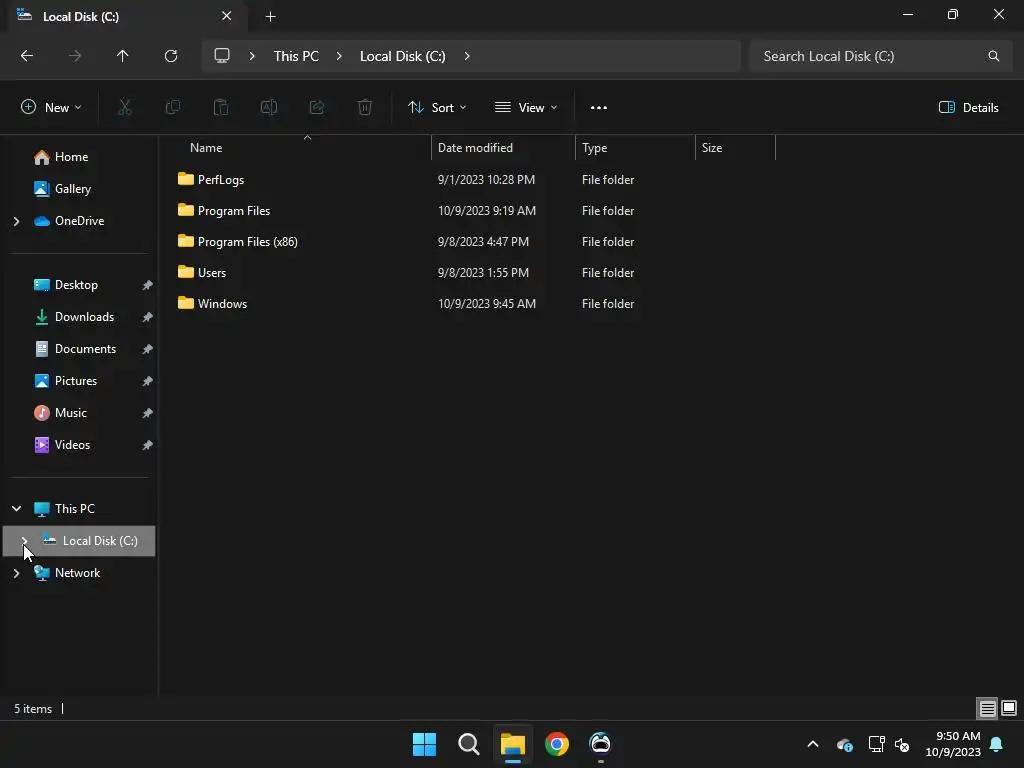Viewport: 1024px width, 768px height.
Task: Expand Local Disk (C:) in the sidebar
Action: pyautogui.click(x=24, y=541)
